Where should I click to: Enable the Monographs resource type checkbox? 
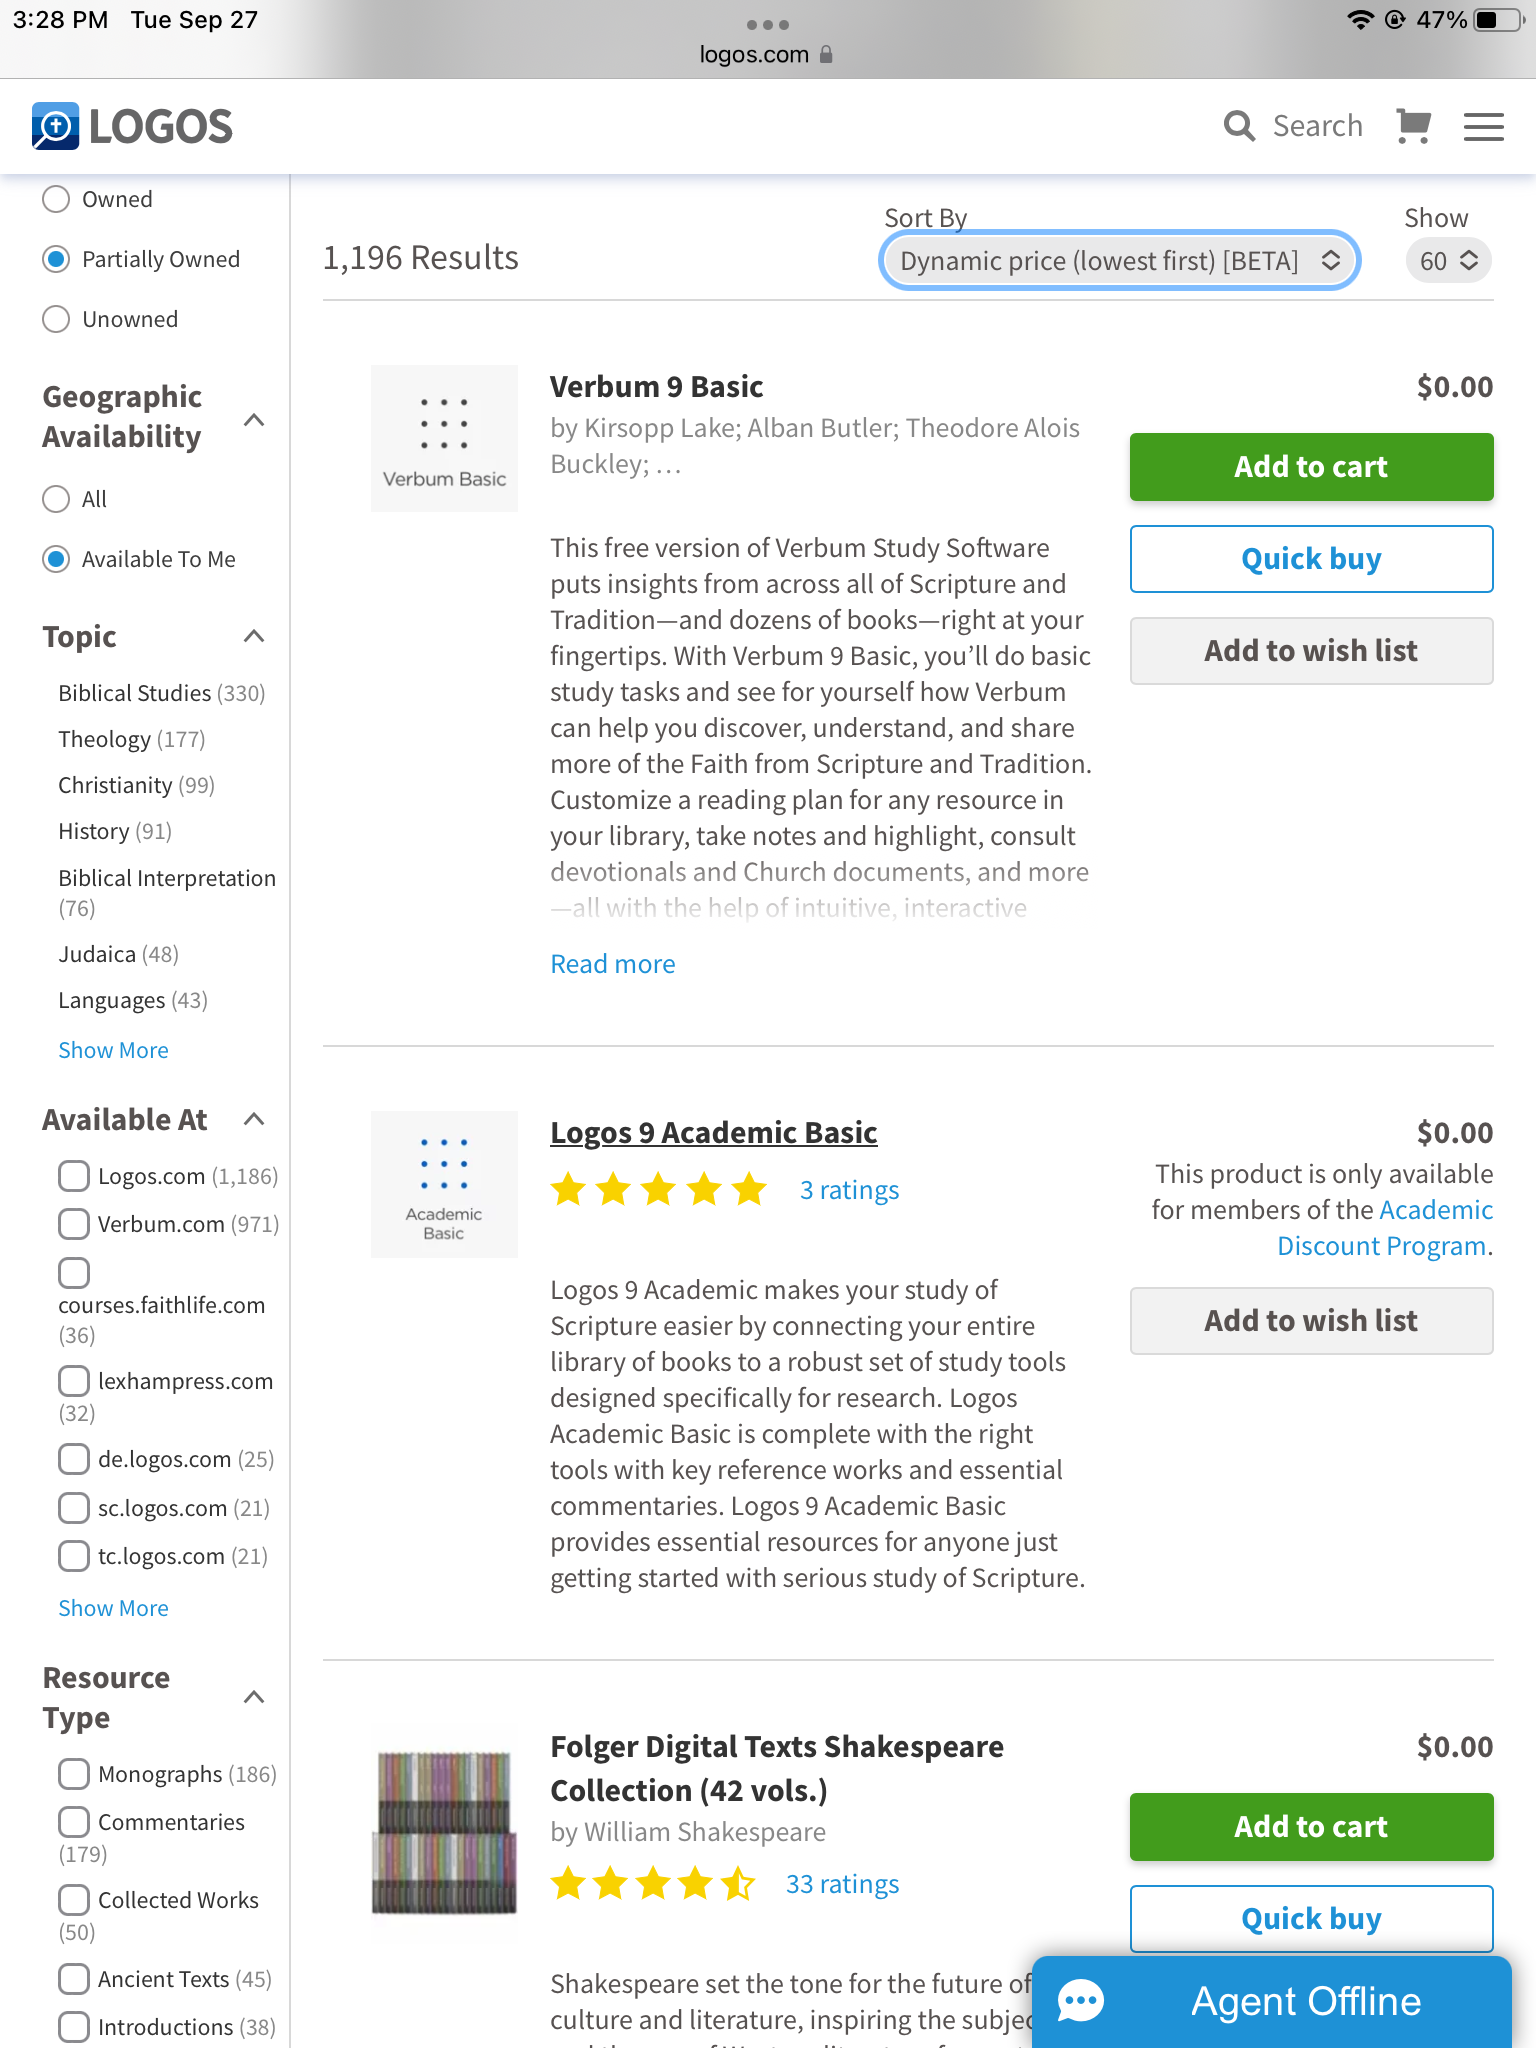(x=74, y=1774)
